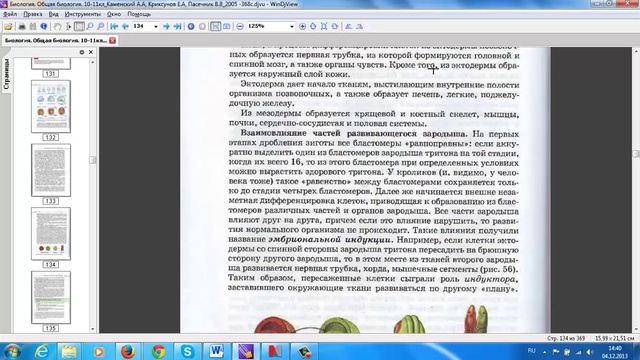
Task: Open the Правка menu
Action: point(33,14)
